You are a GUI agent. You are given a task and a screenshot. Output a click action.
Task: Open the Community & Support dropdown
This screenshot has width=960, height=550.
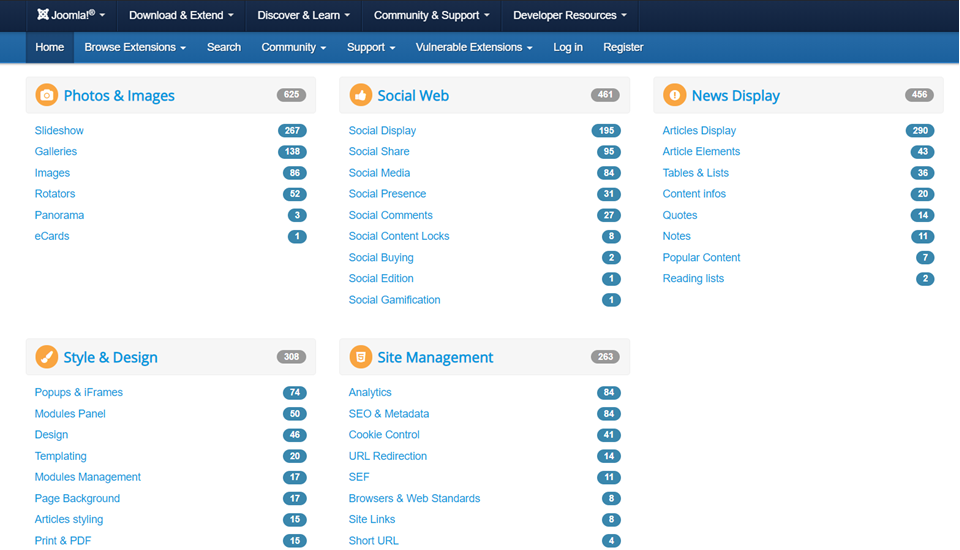point(432,15)
